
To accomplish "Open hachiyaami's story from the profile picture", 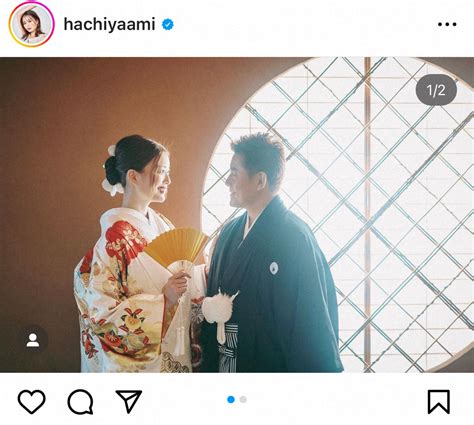I will click(x=32, y=24).
